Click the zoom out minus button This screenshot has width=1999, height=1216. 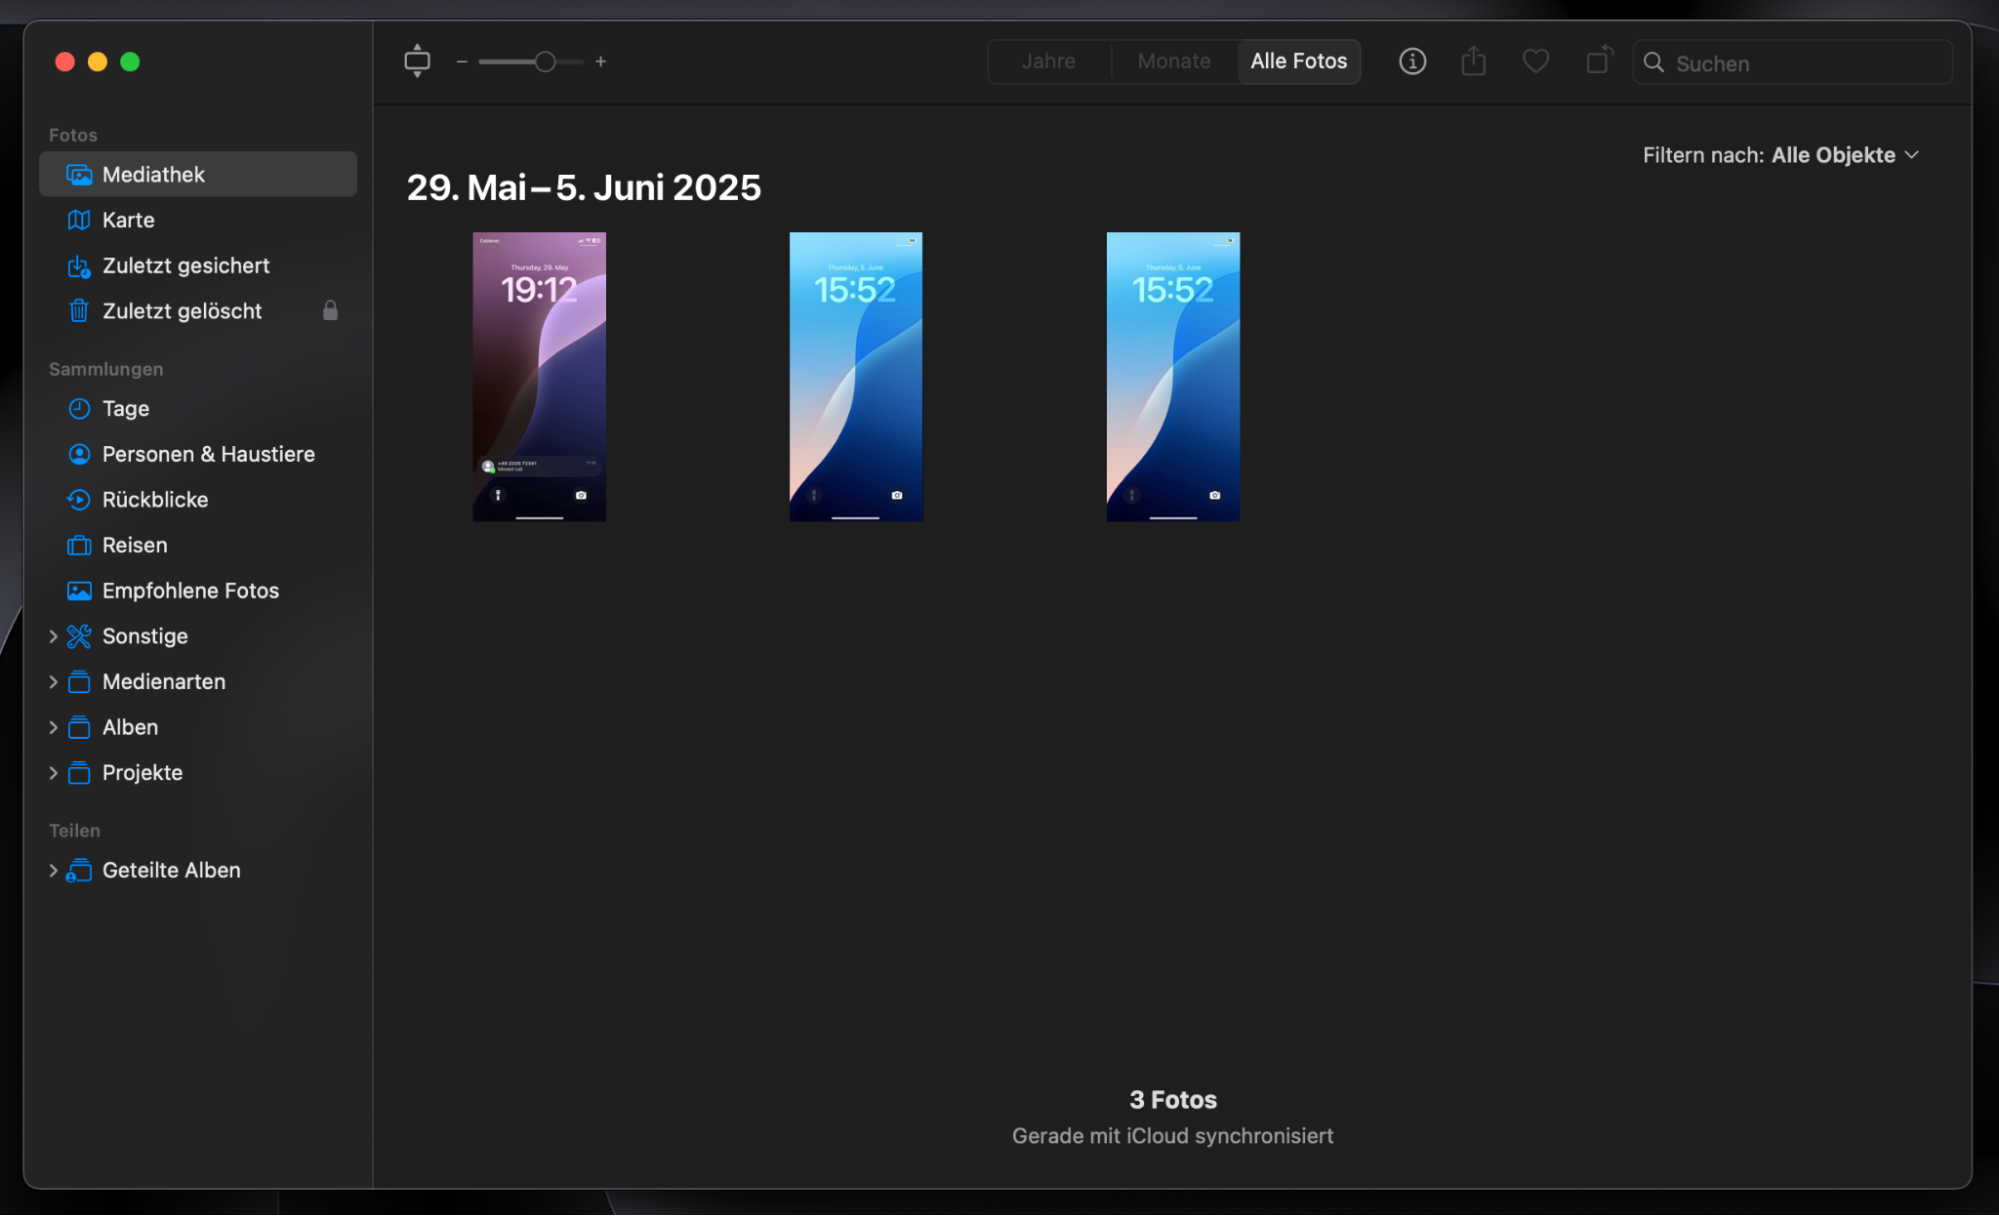tap(462, 62)
